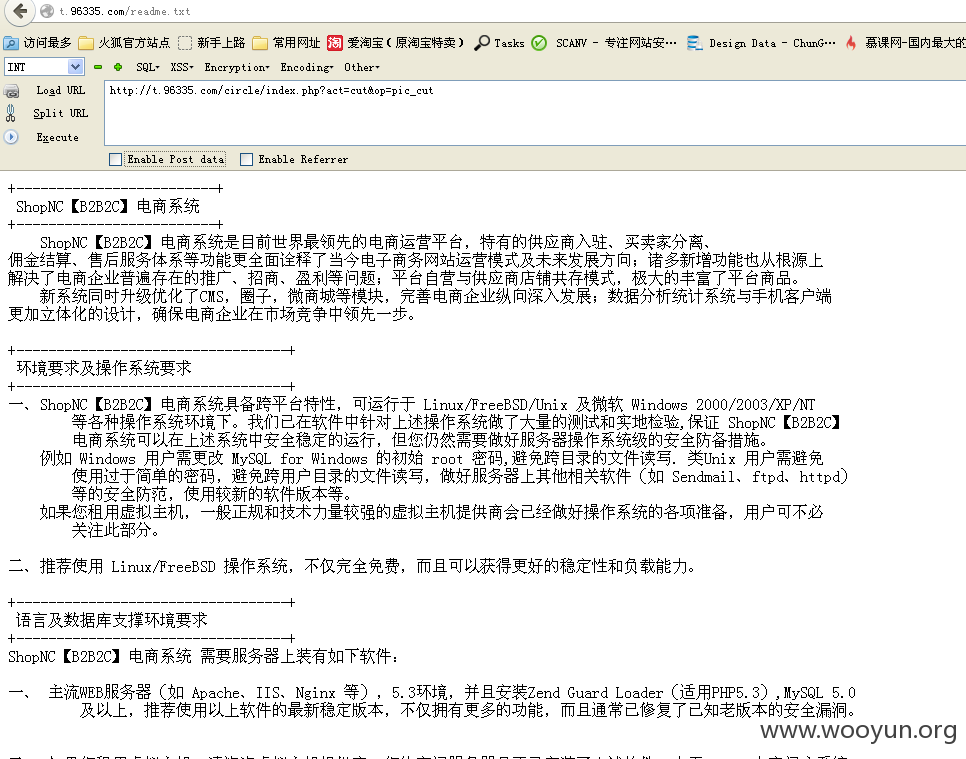Viewport: 966px width, 759px height.
Task: Click the globe site identity icon
Action: 47,11
